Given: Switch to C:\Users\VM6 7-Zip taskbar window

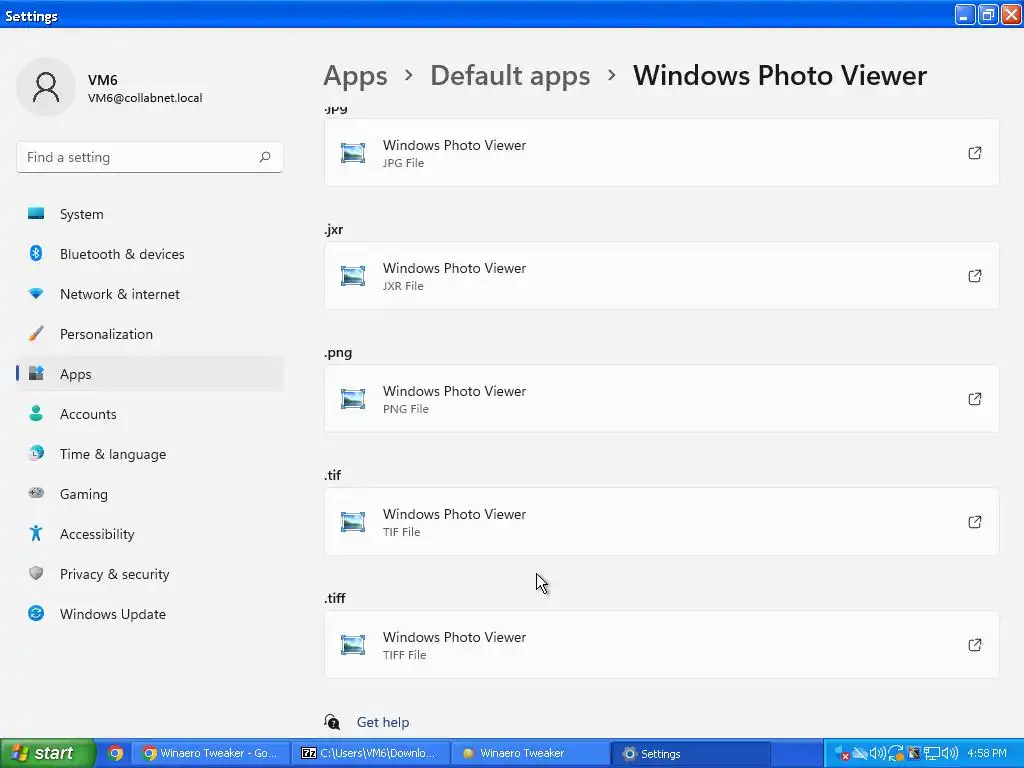Looking at the screenshot, I should 370,753.
